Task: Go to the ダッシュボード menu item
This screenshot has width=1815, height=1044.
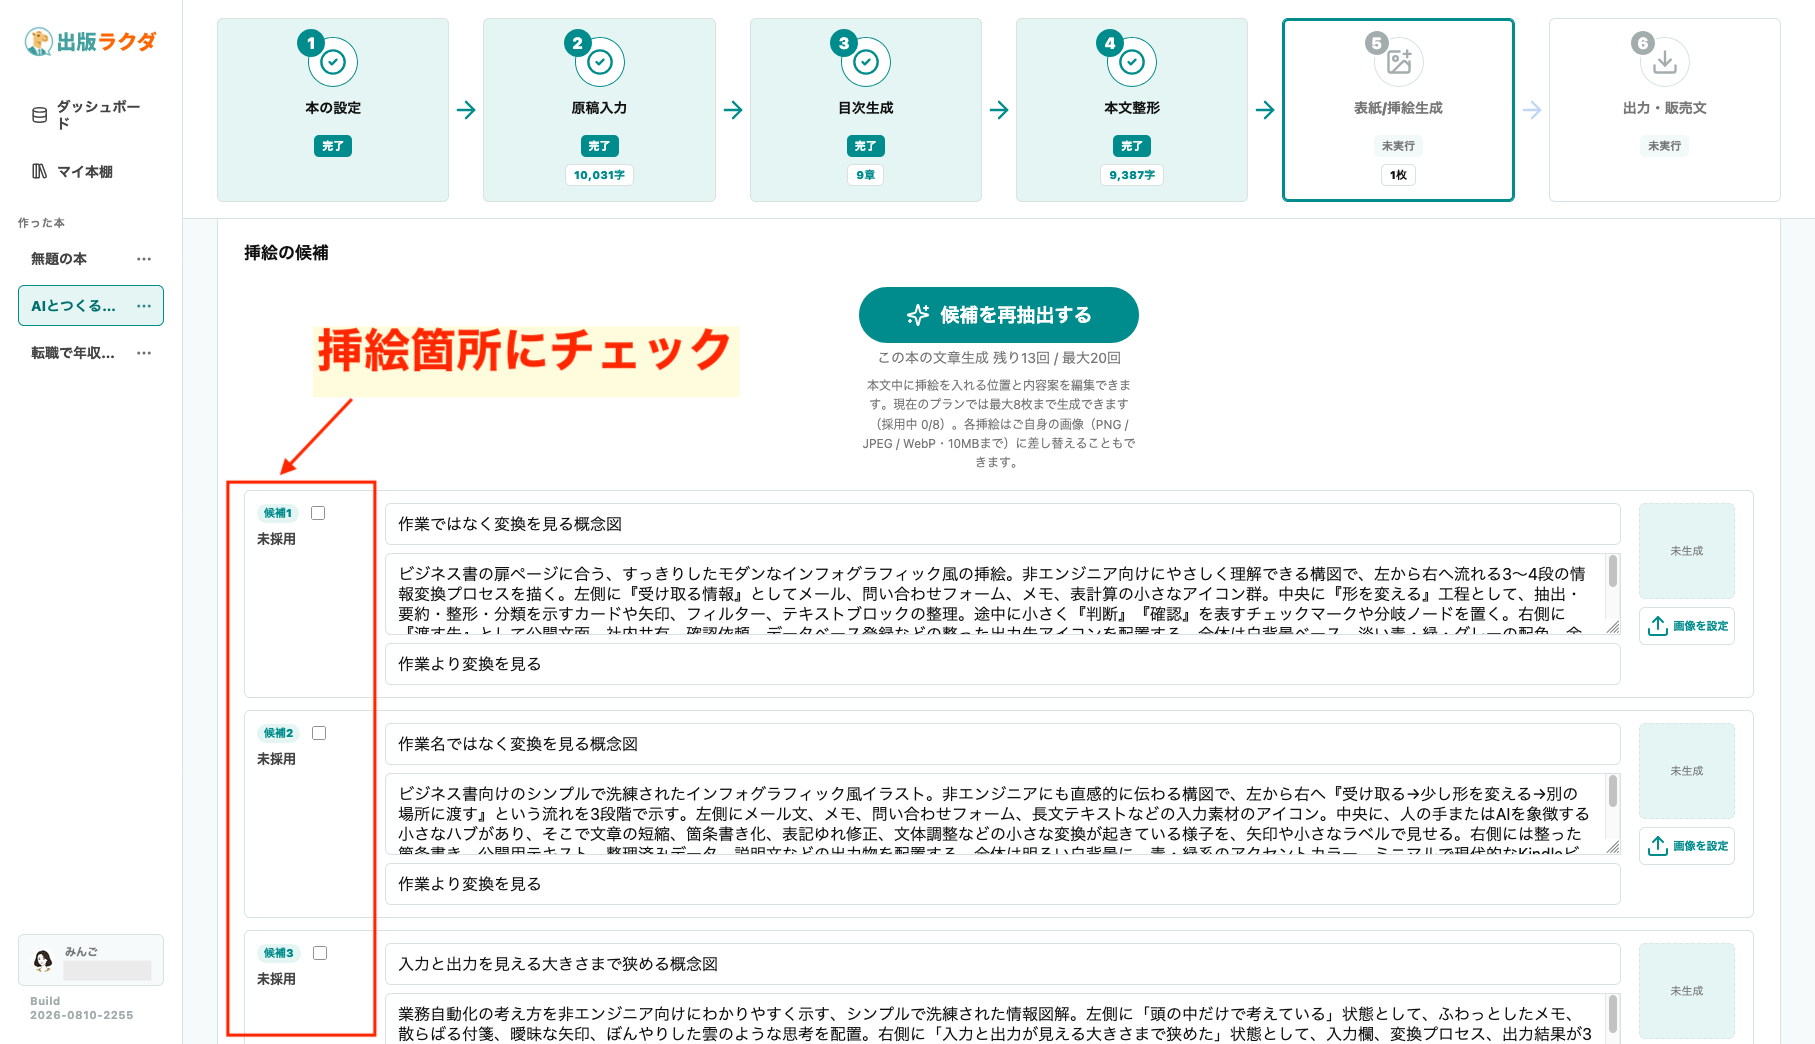Action: pos(91,115)
